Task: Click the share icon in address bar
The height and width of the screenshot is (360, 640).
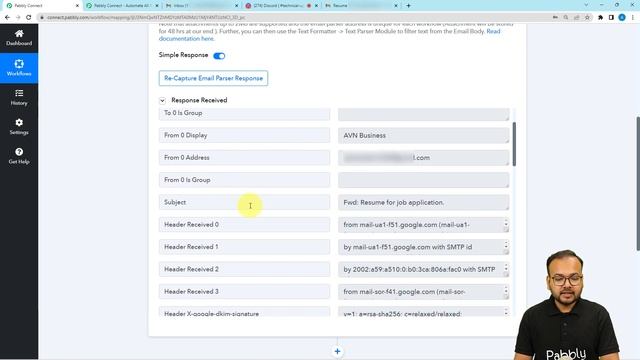Action: point(576,18)
